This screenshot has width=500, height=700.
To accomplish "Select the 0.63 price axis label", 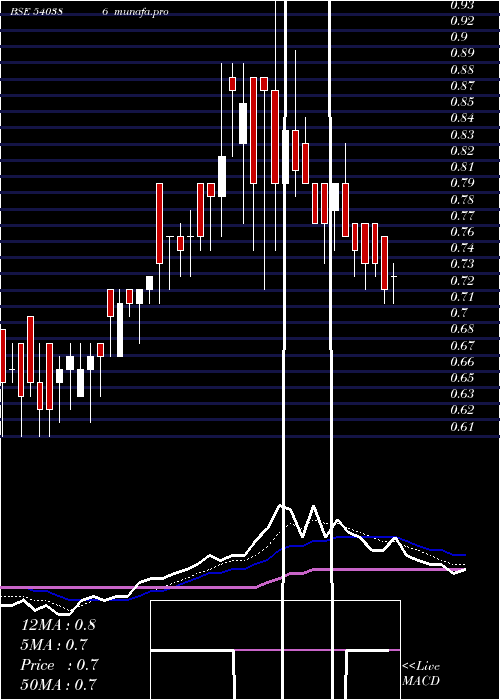I will [462, 394].
